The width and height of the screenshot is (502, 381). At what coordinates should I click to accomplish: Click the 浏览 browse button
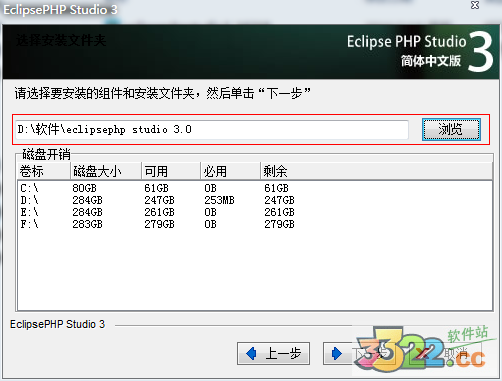click(451, 129)
